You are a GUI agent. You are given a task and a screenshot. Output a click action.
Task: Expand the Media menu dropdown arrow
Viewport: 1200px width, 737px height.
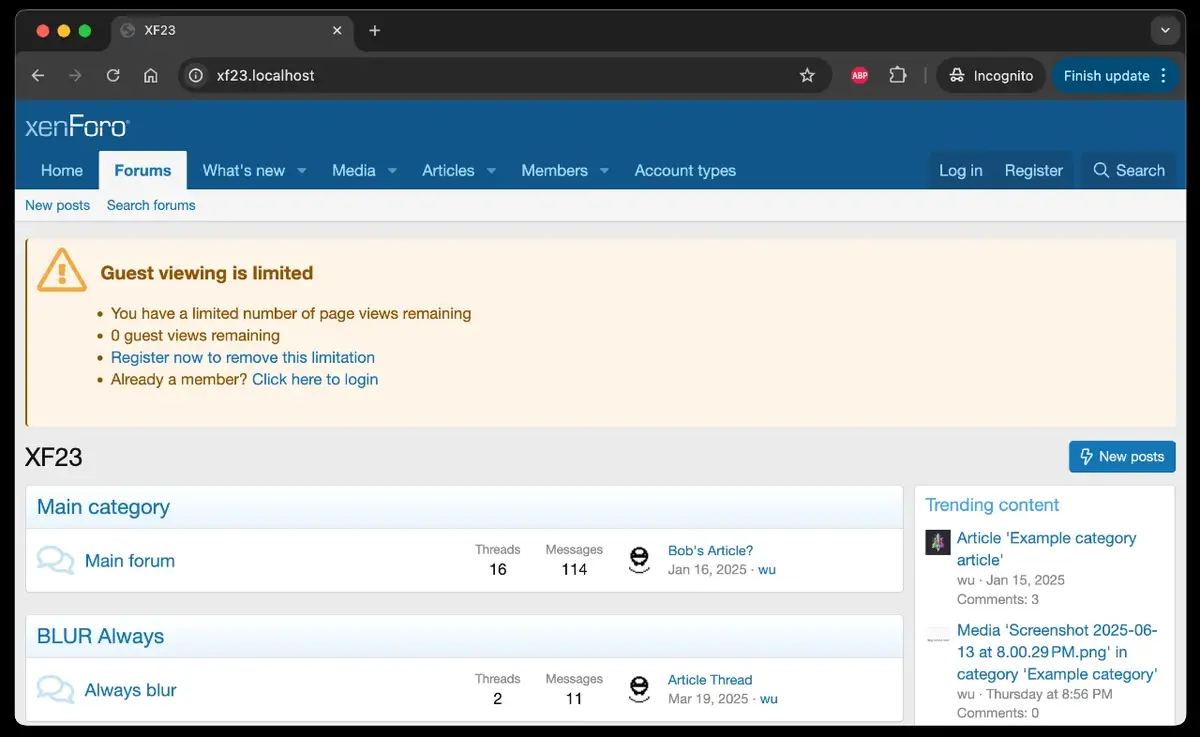click(392, 171)
